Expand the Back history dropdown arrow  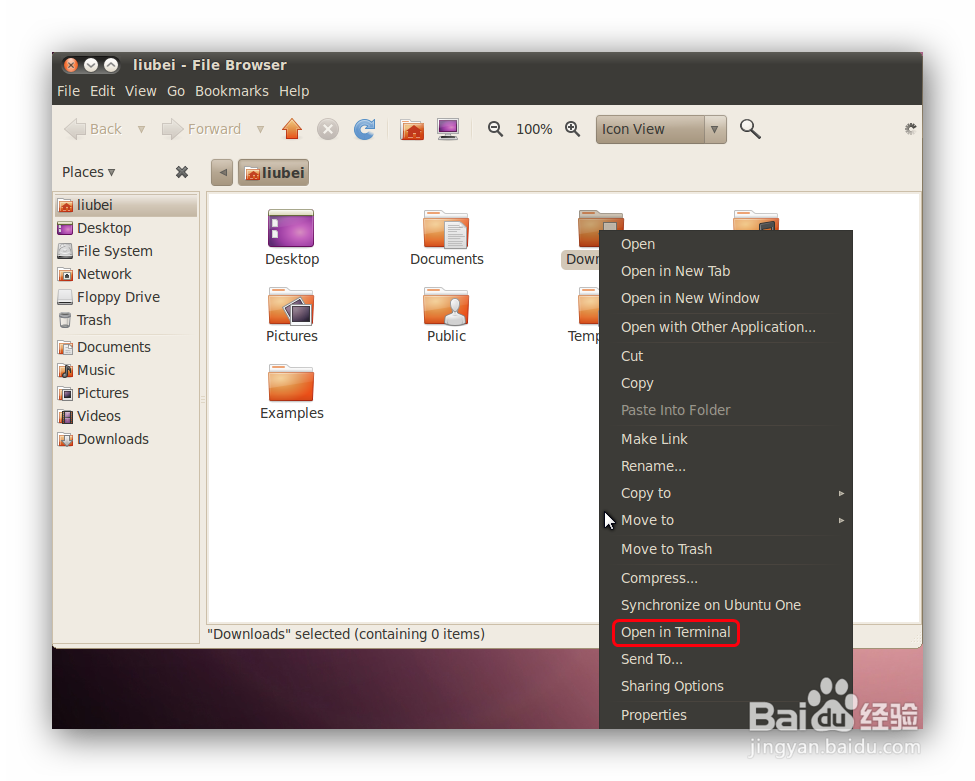(x=141, y=129)
